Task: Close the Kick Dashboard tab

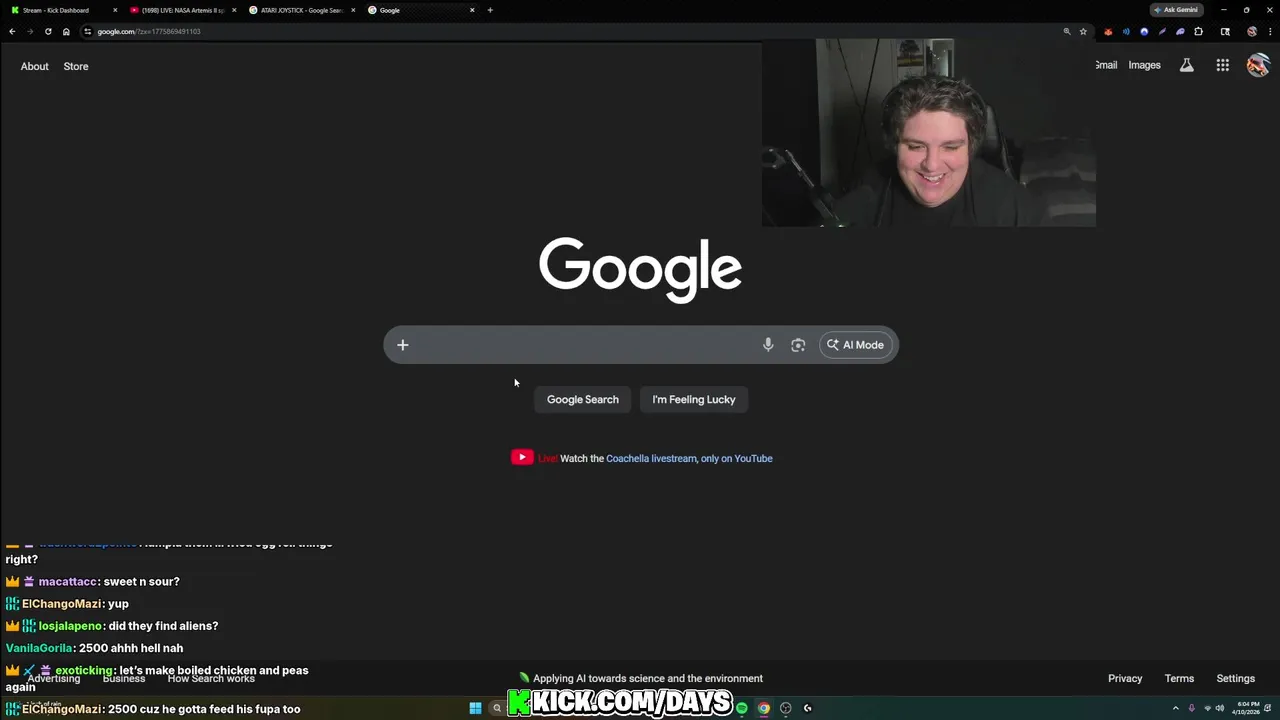Action: pos(115,10)
